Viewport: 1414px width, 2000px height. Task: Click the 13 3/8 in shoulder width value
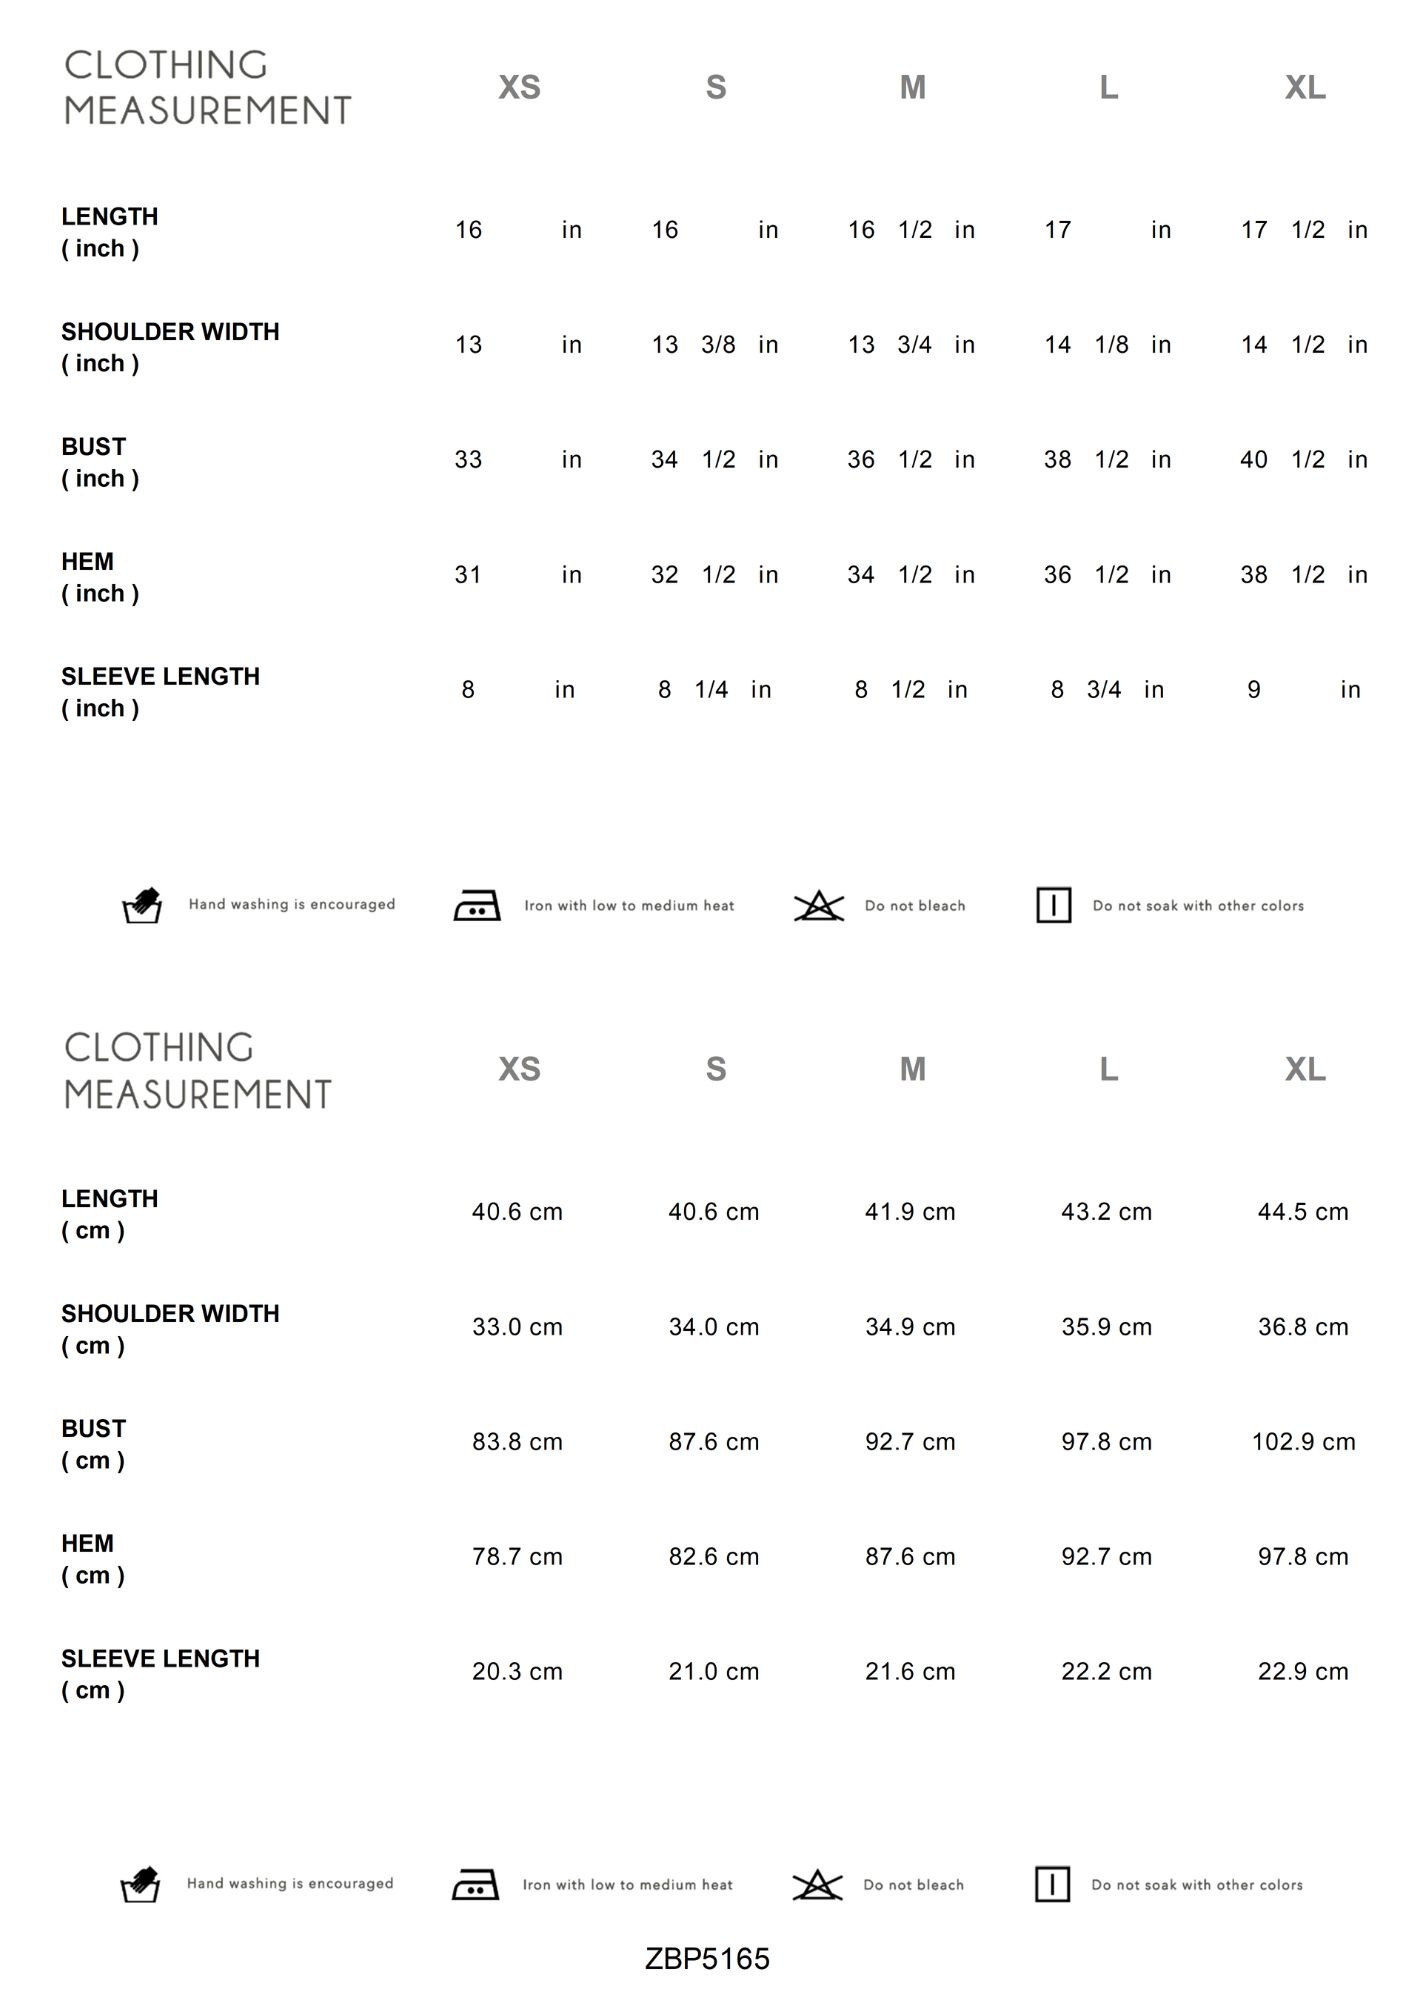pos(714,345)
